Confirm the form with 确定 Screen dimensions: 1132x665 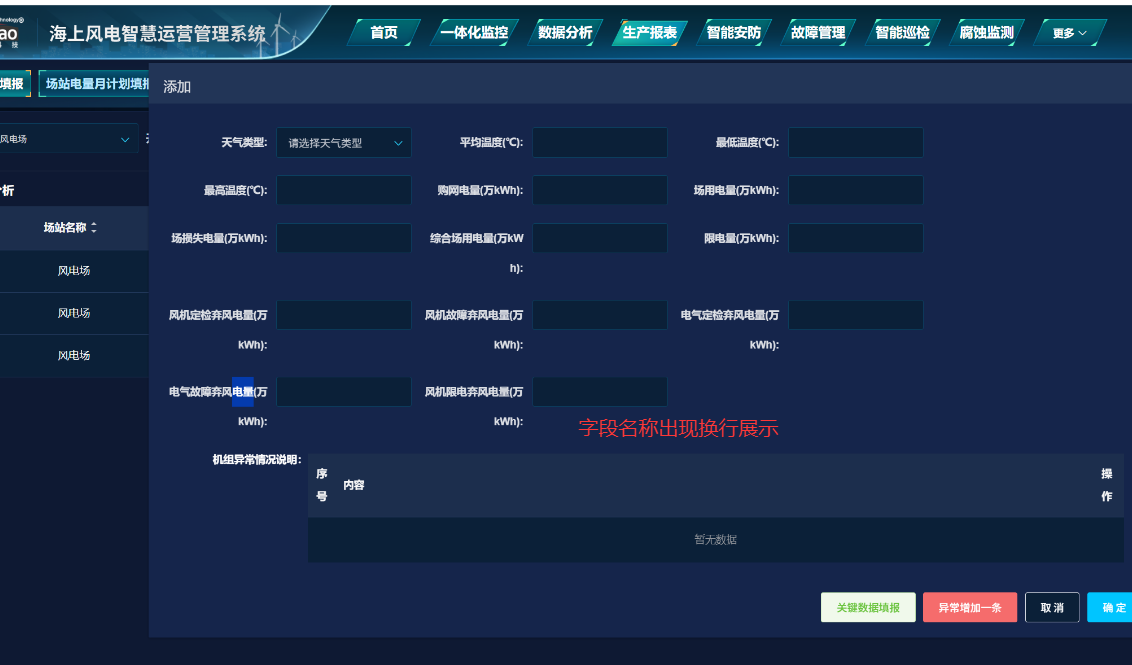tap(1112, 607)
